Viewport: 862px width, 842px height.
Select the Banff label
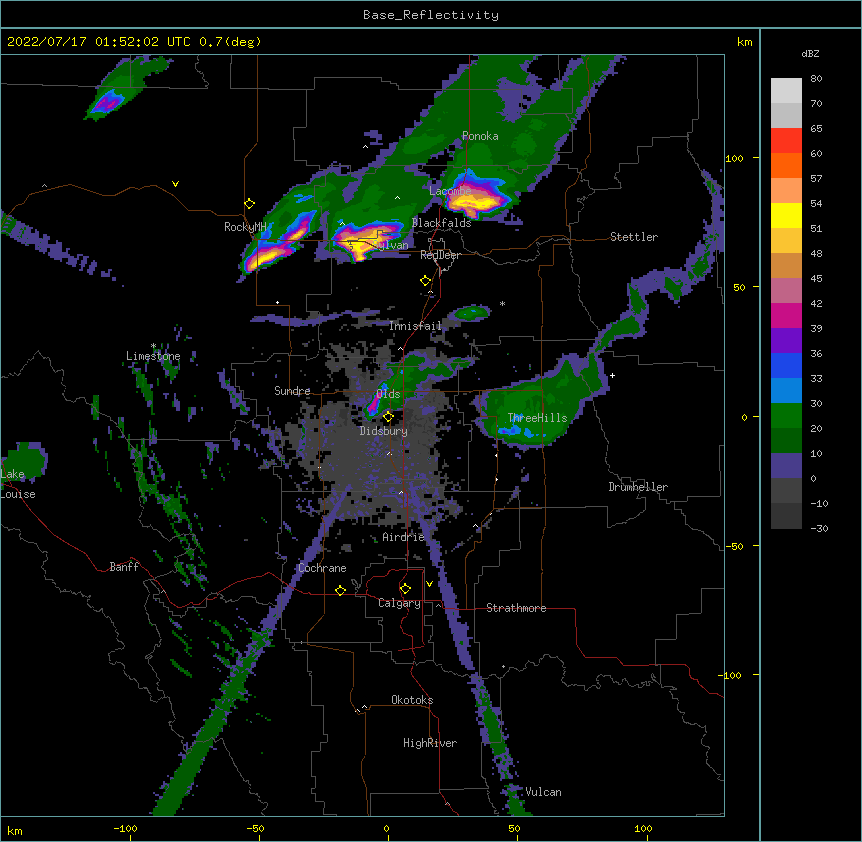[124, 567]
